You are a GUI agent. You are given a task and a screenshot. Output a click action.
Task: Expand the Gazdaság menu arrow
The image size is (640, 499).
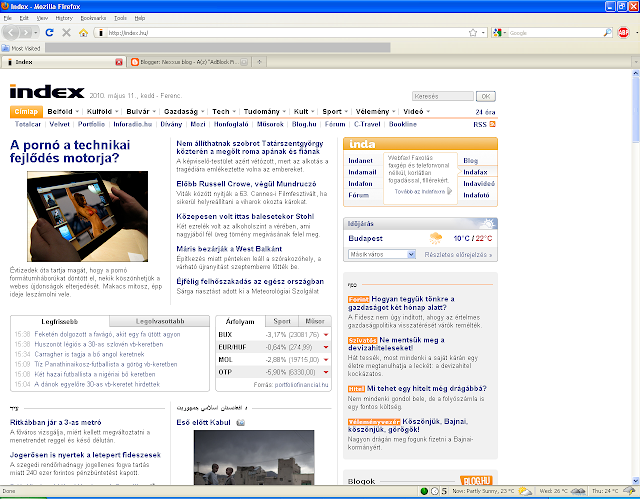[202, 111]
